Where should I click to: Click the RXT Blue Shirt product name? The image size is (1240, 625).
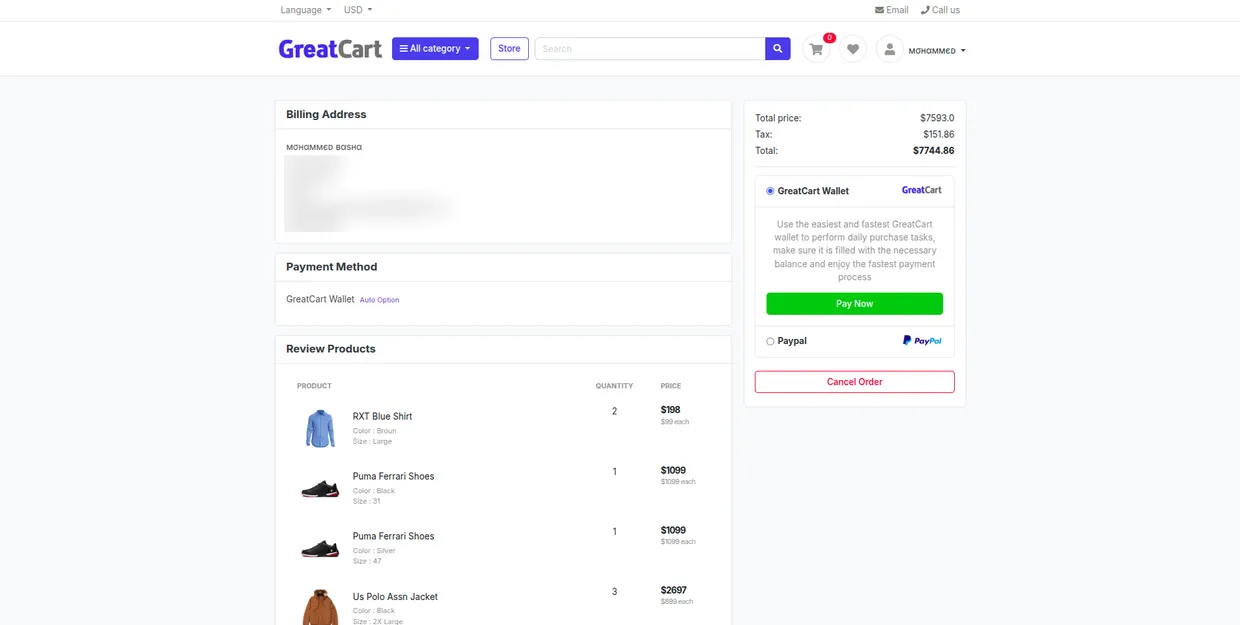(382, 416)
